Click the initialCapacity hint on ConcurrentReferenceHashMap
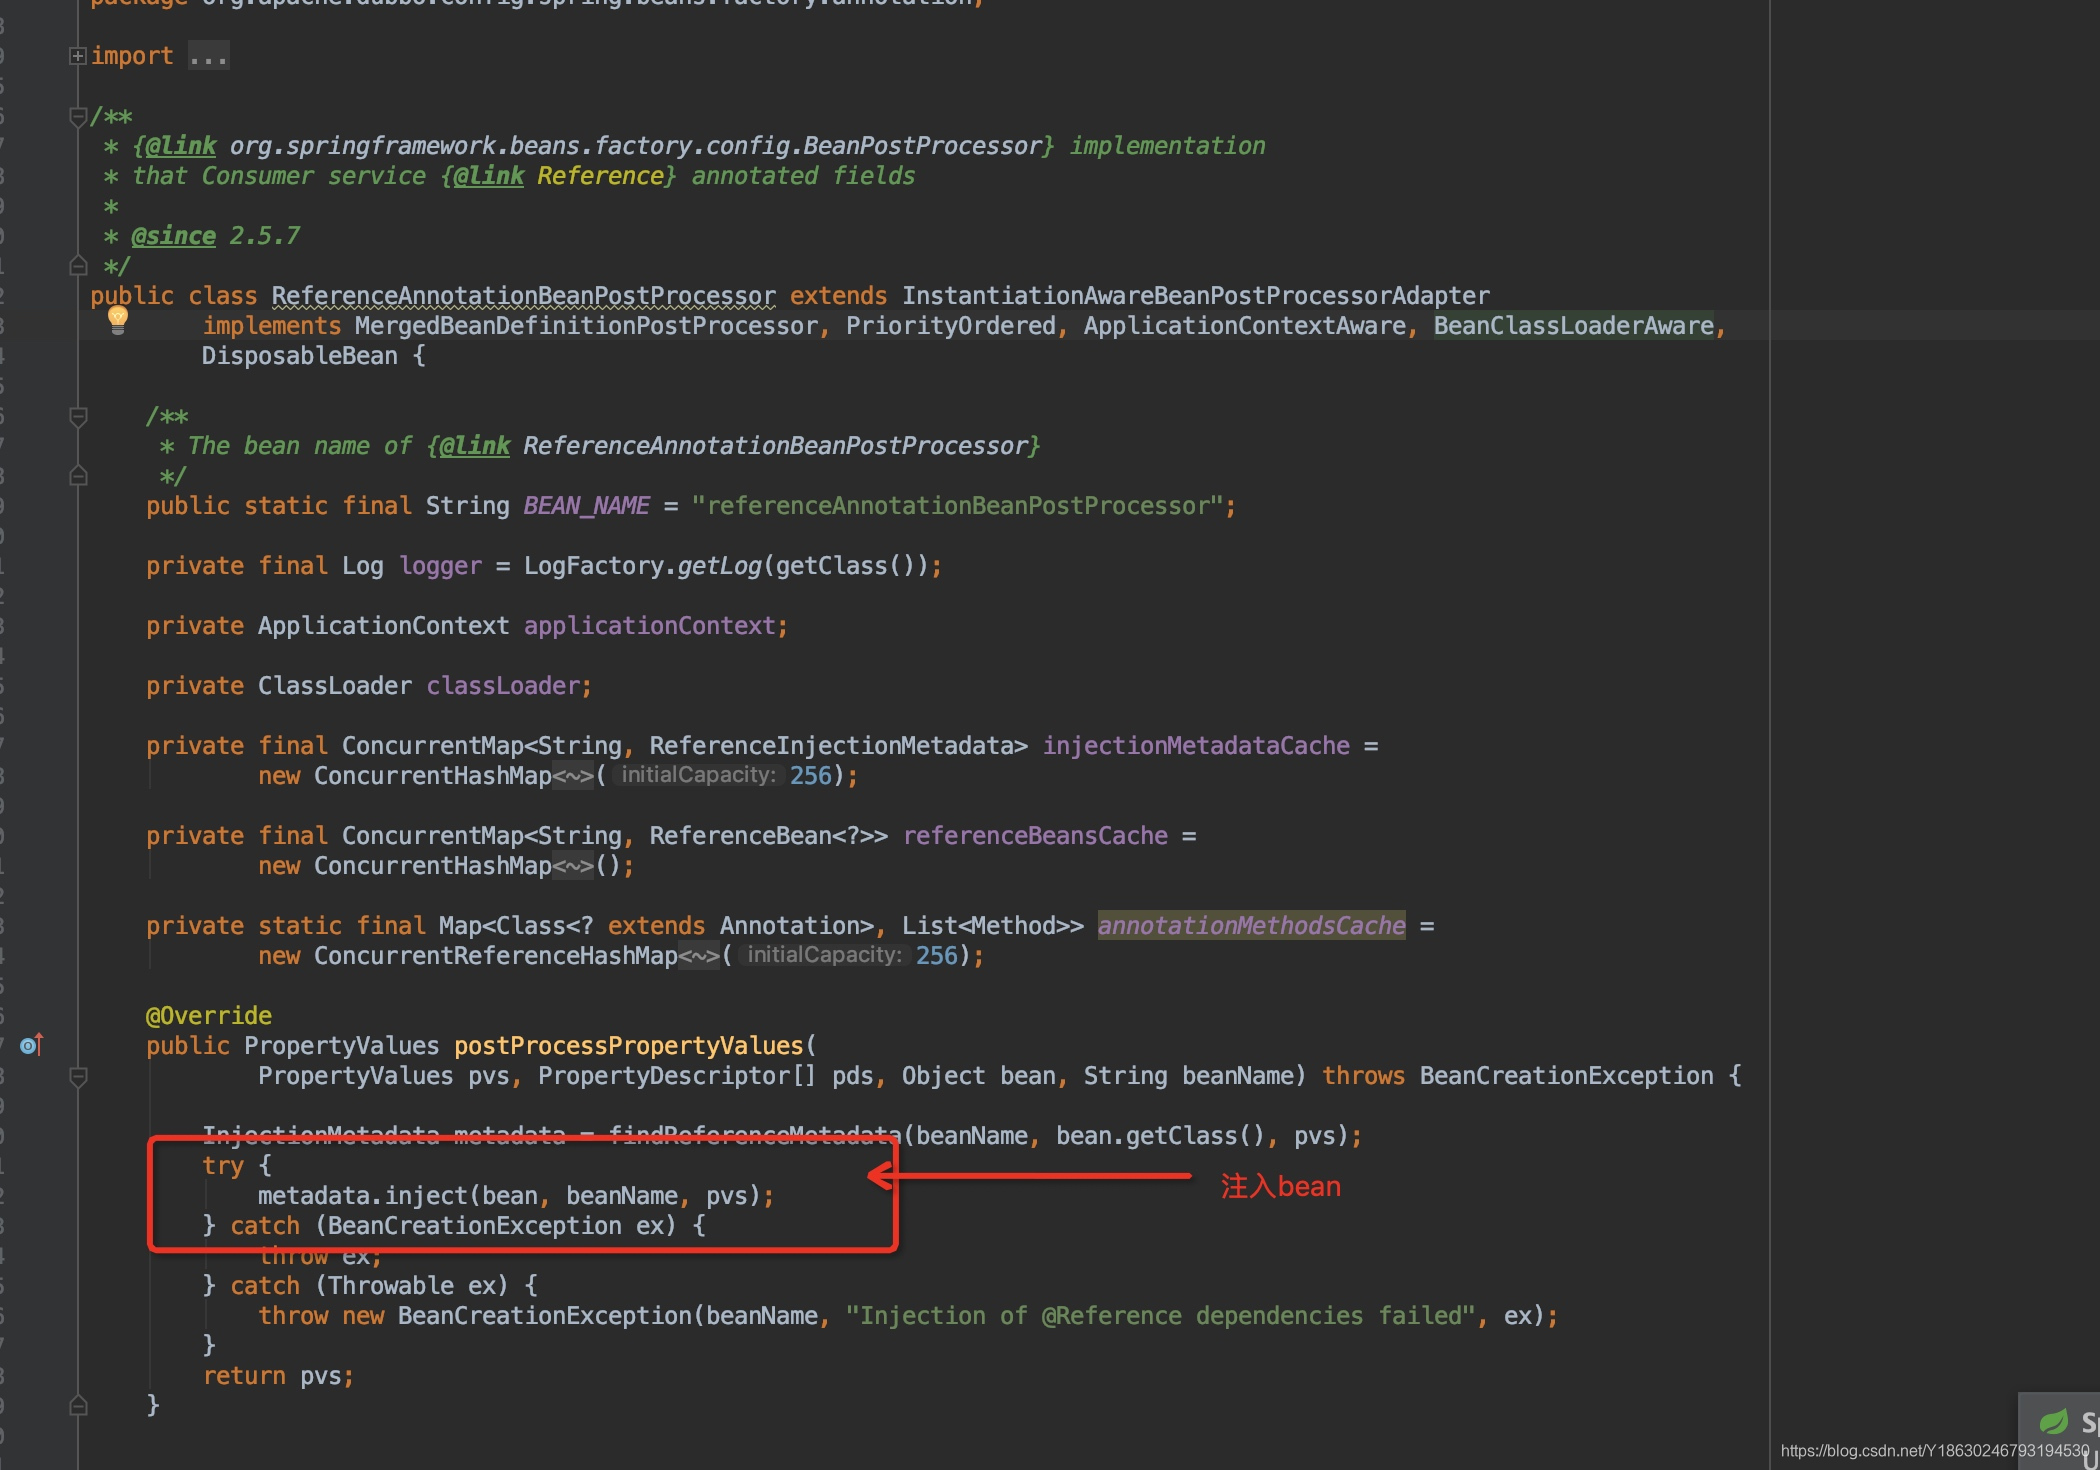The image size is (2100, 1470). coord(823,955)
